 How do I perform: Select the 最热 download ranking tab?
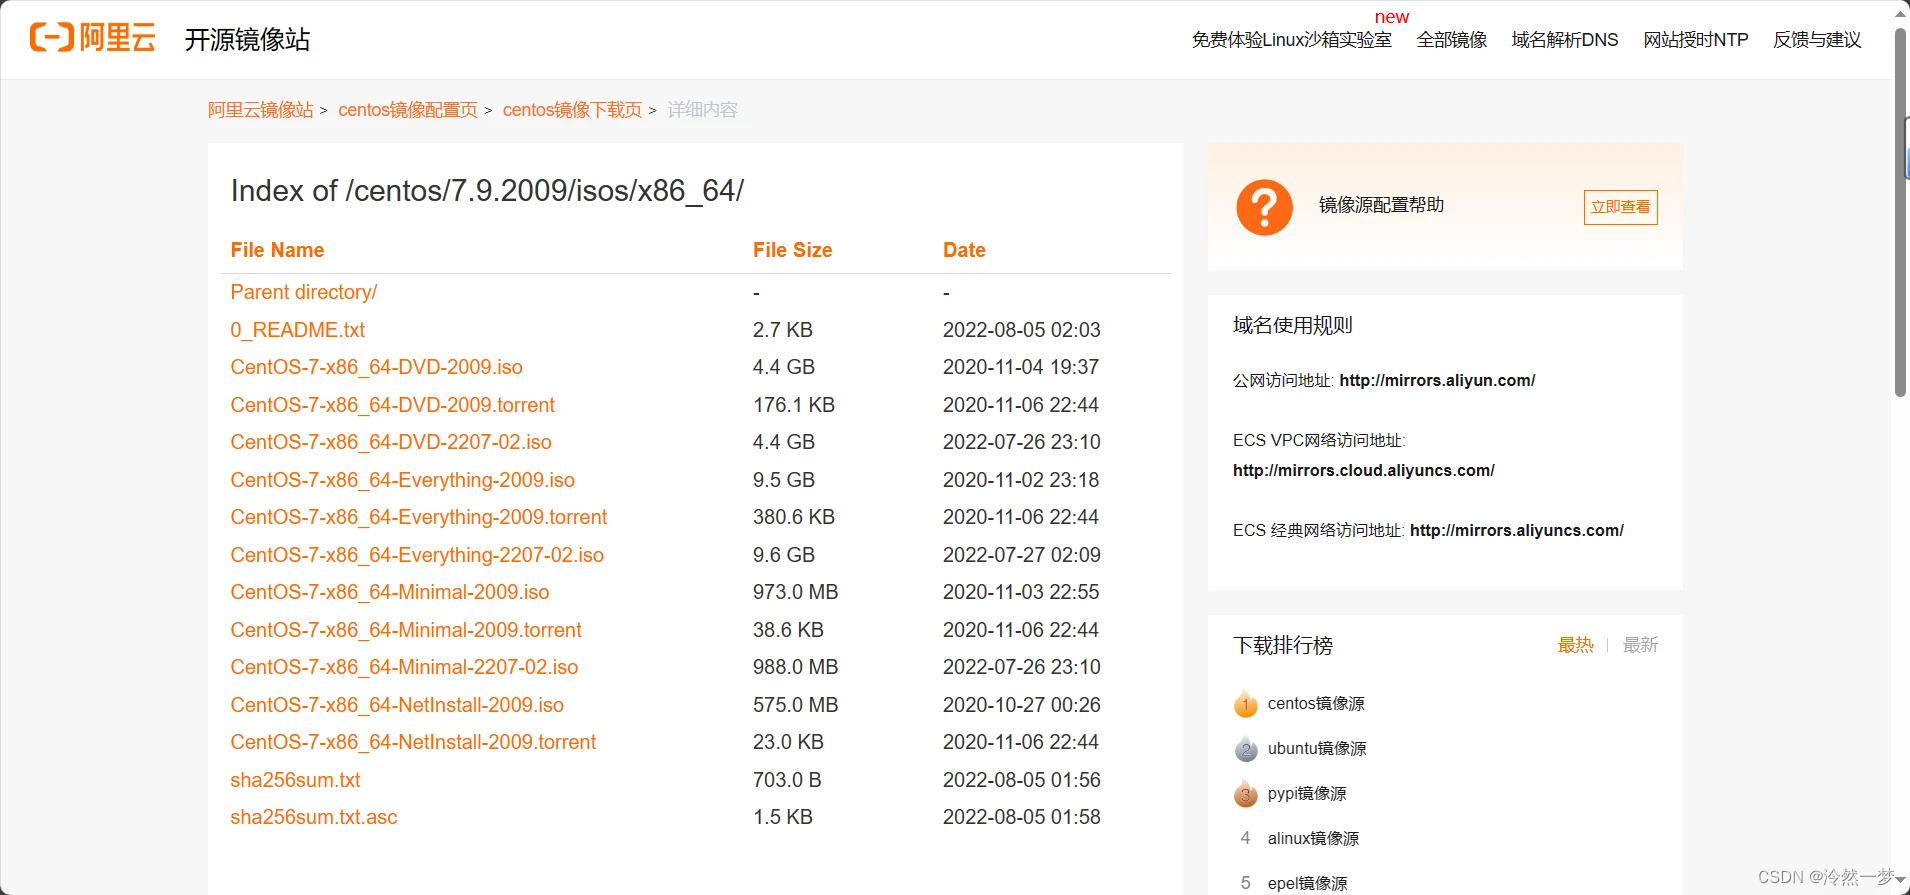pos(1575,645)
